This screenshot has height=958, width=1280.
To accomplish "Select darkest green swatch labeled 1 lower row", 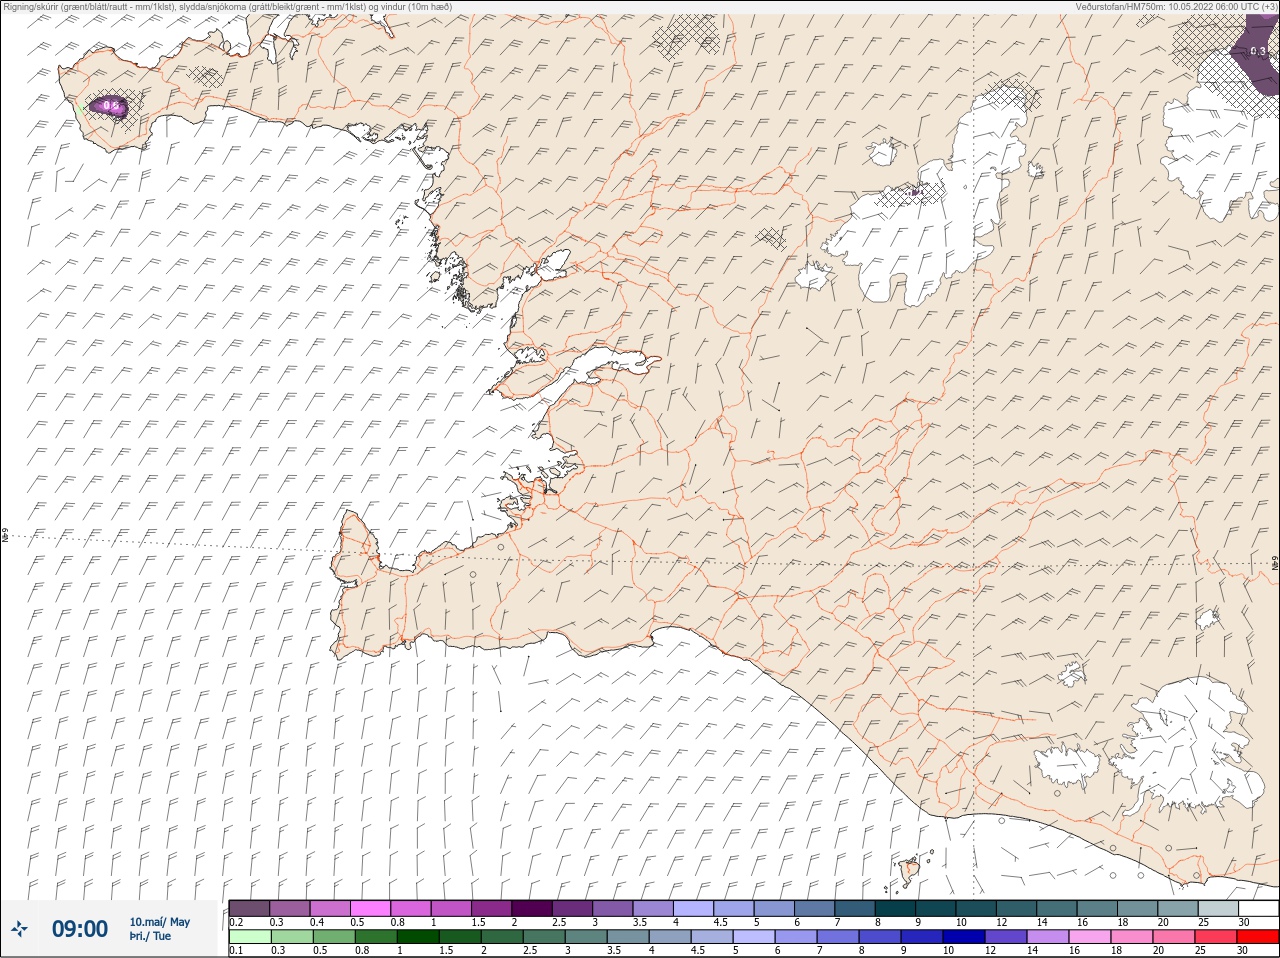I will [417, 936].
